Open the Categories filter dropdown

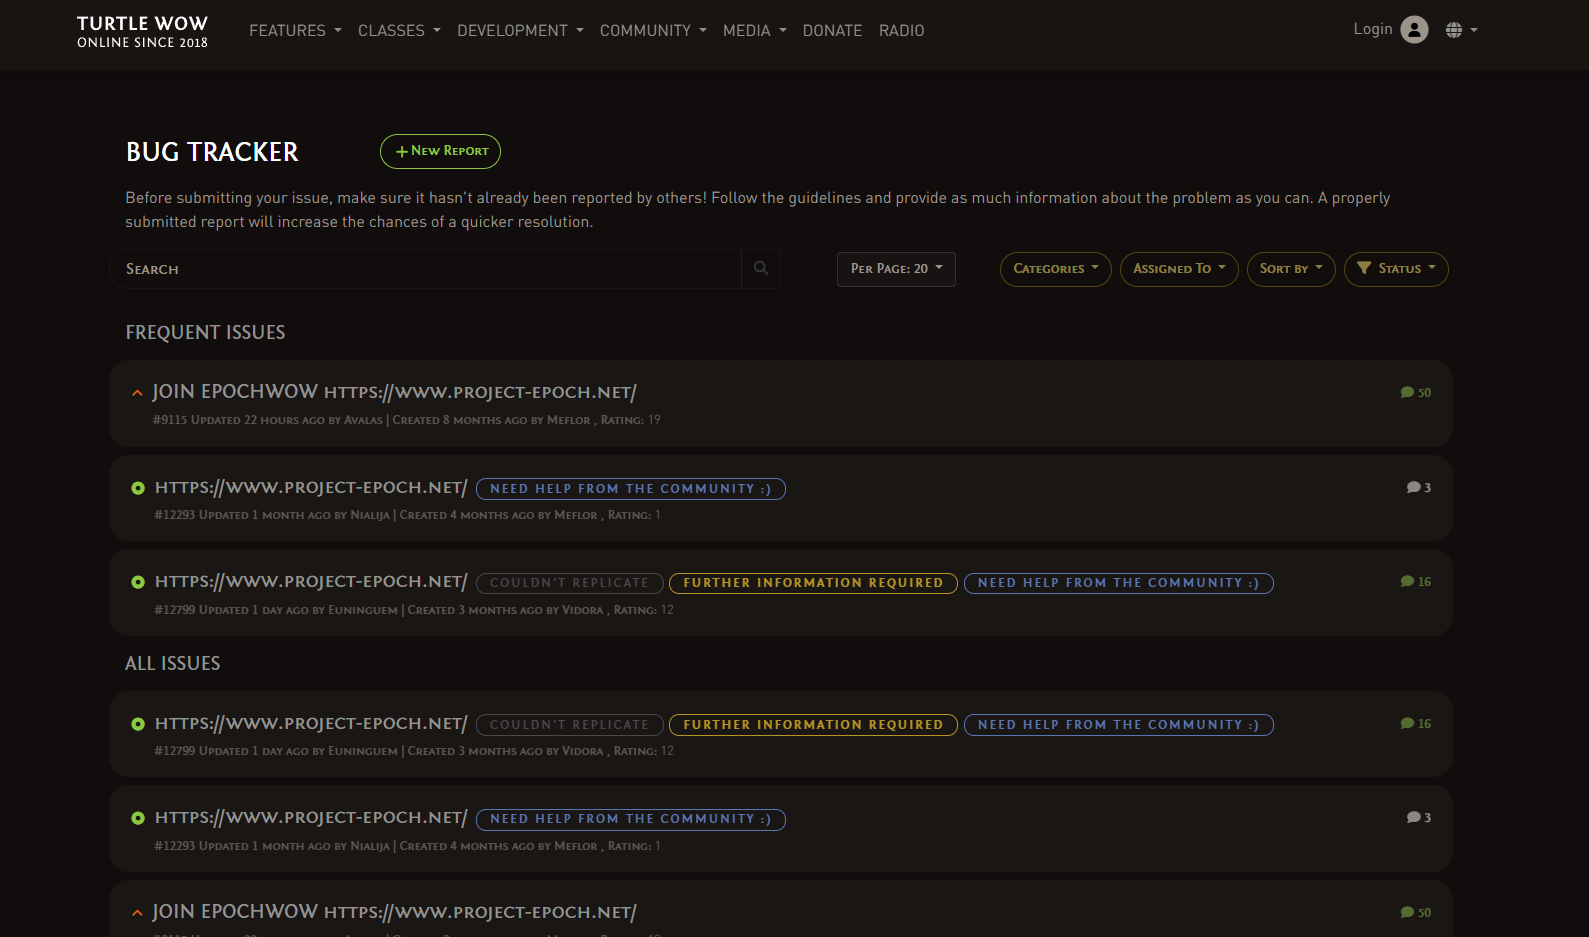[x=1055, y=269]
